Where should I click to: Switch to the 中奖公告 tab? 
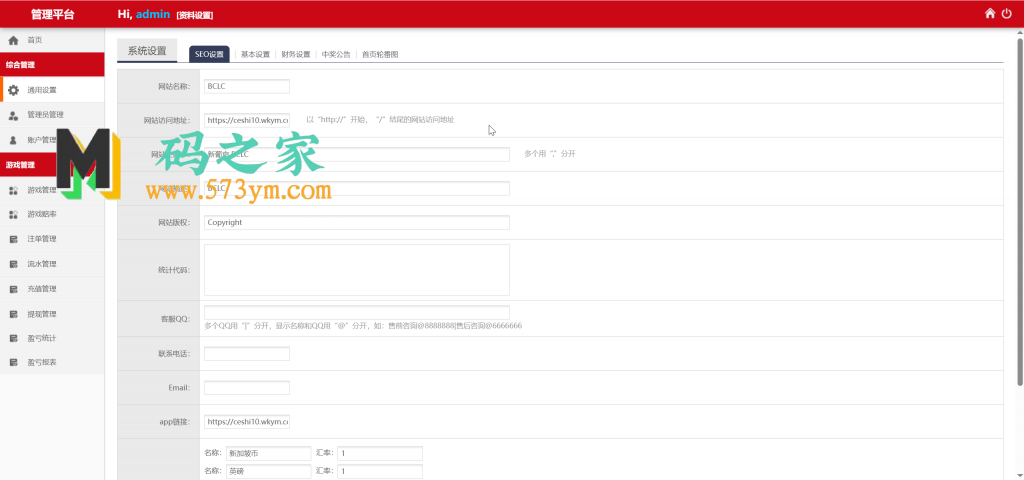click(336, 55)
